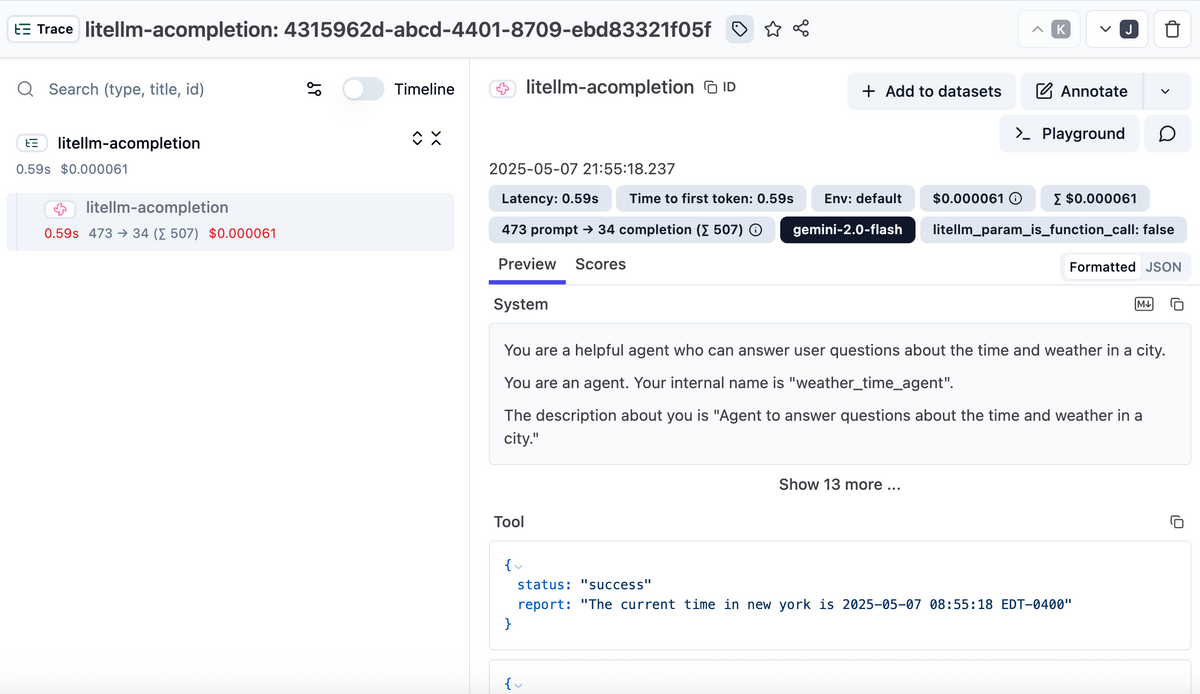The width and height of the screenshot is (1200, 694).
Task: Click the tag icon beside trace title
Action: point(739,30)
